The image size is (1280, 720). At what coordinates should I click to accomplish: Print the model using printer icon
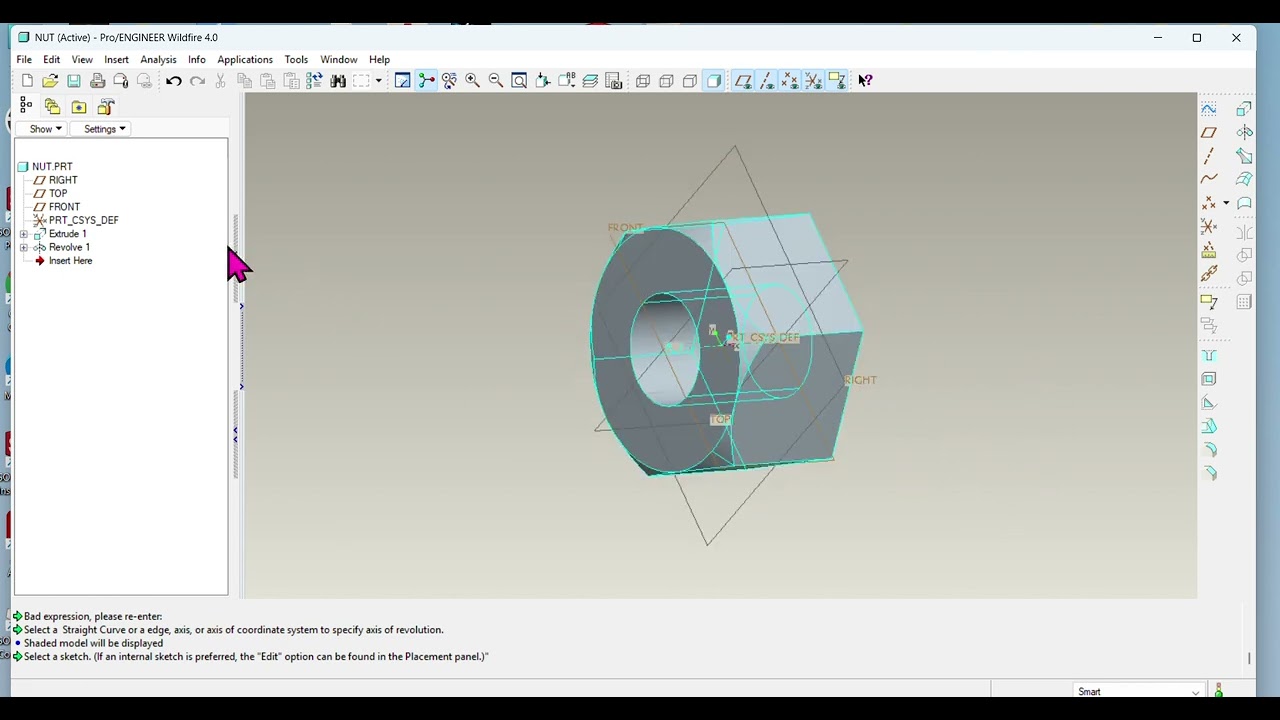point(98,81)
